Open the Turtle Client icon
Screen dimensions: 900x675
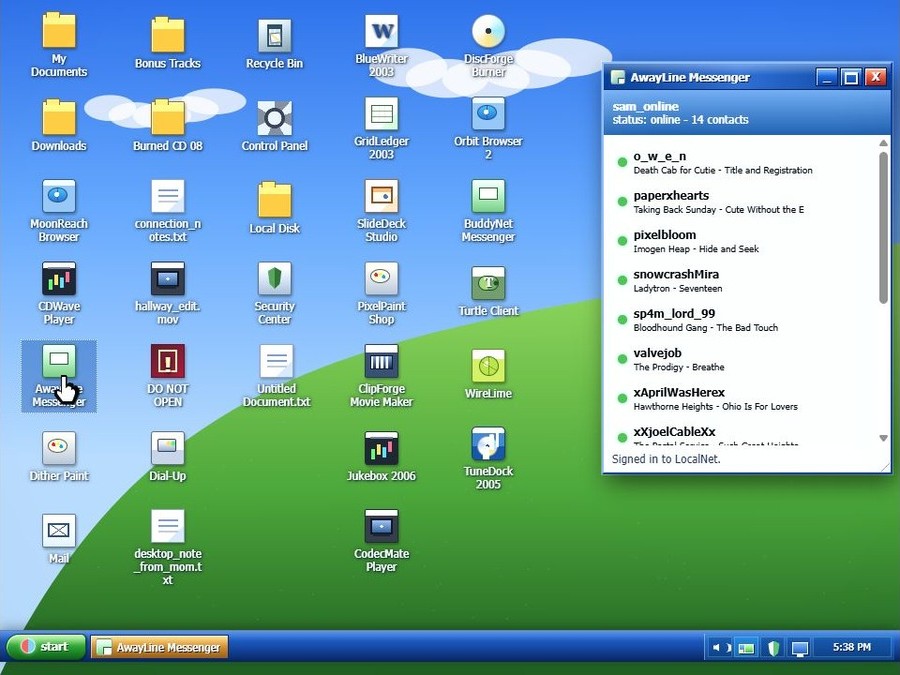click(x=488, y=292)
